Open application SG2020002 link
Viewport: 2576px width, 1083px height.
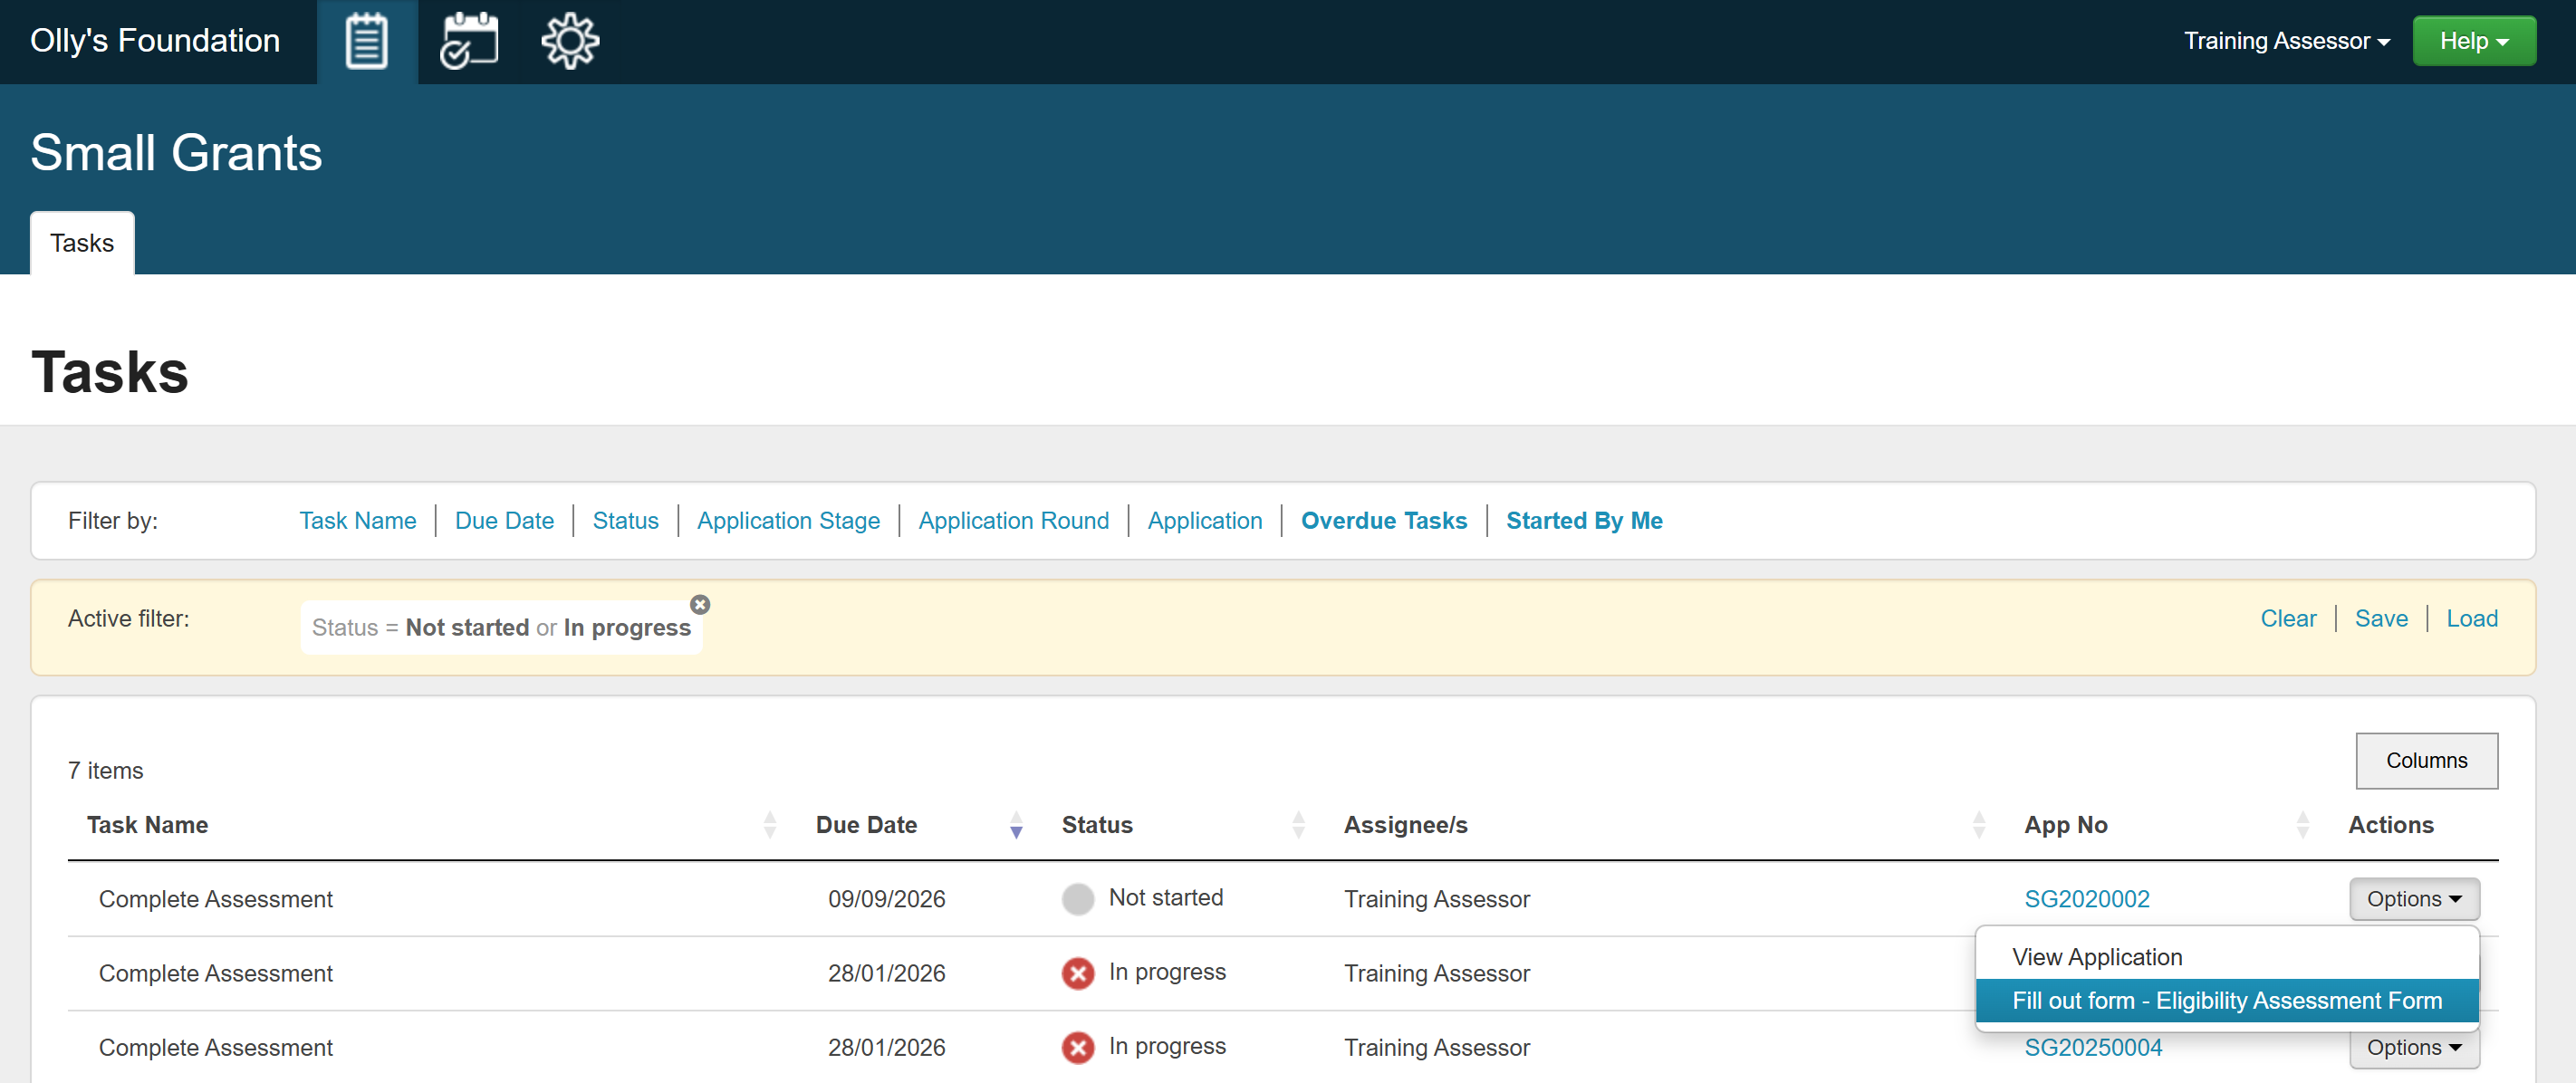(x=2086, y=899)
